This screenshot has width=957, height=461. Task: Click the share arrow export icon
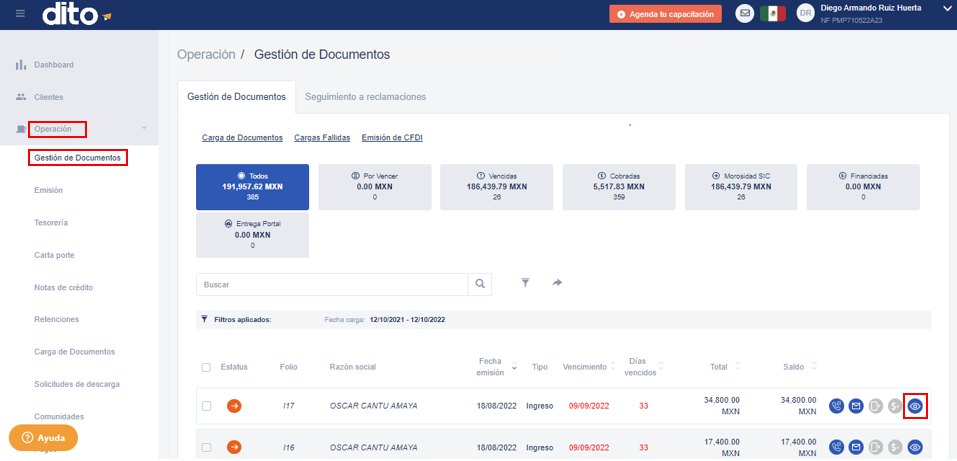pyautogui.click(x=557, y=283)
